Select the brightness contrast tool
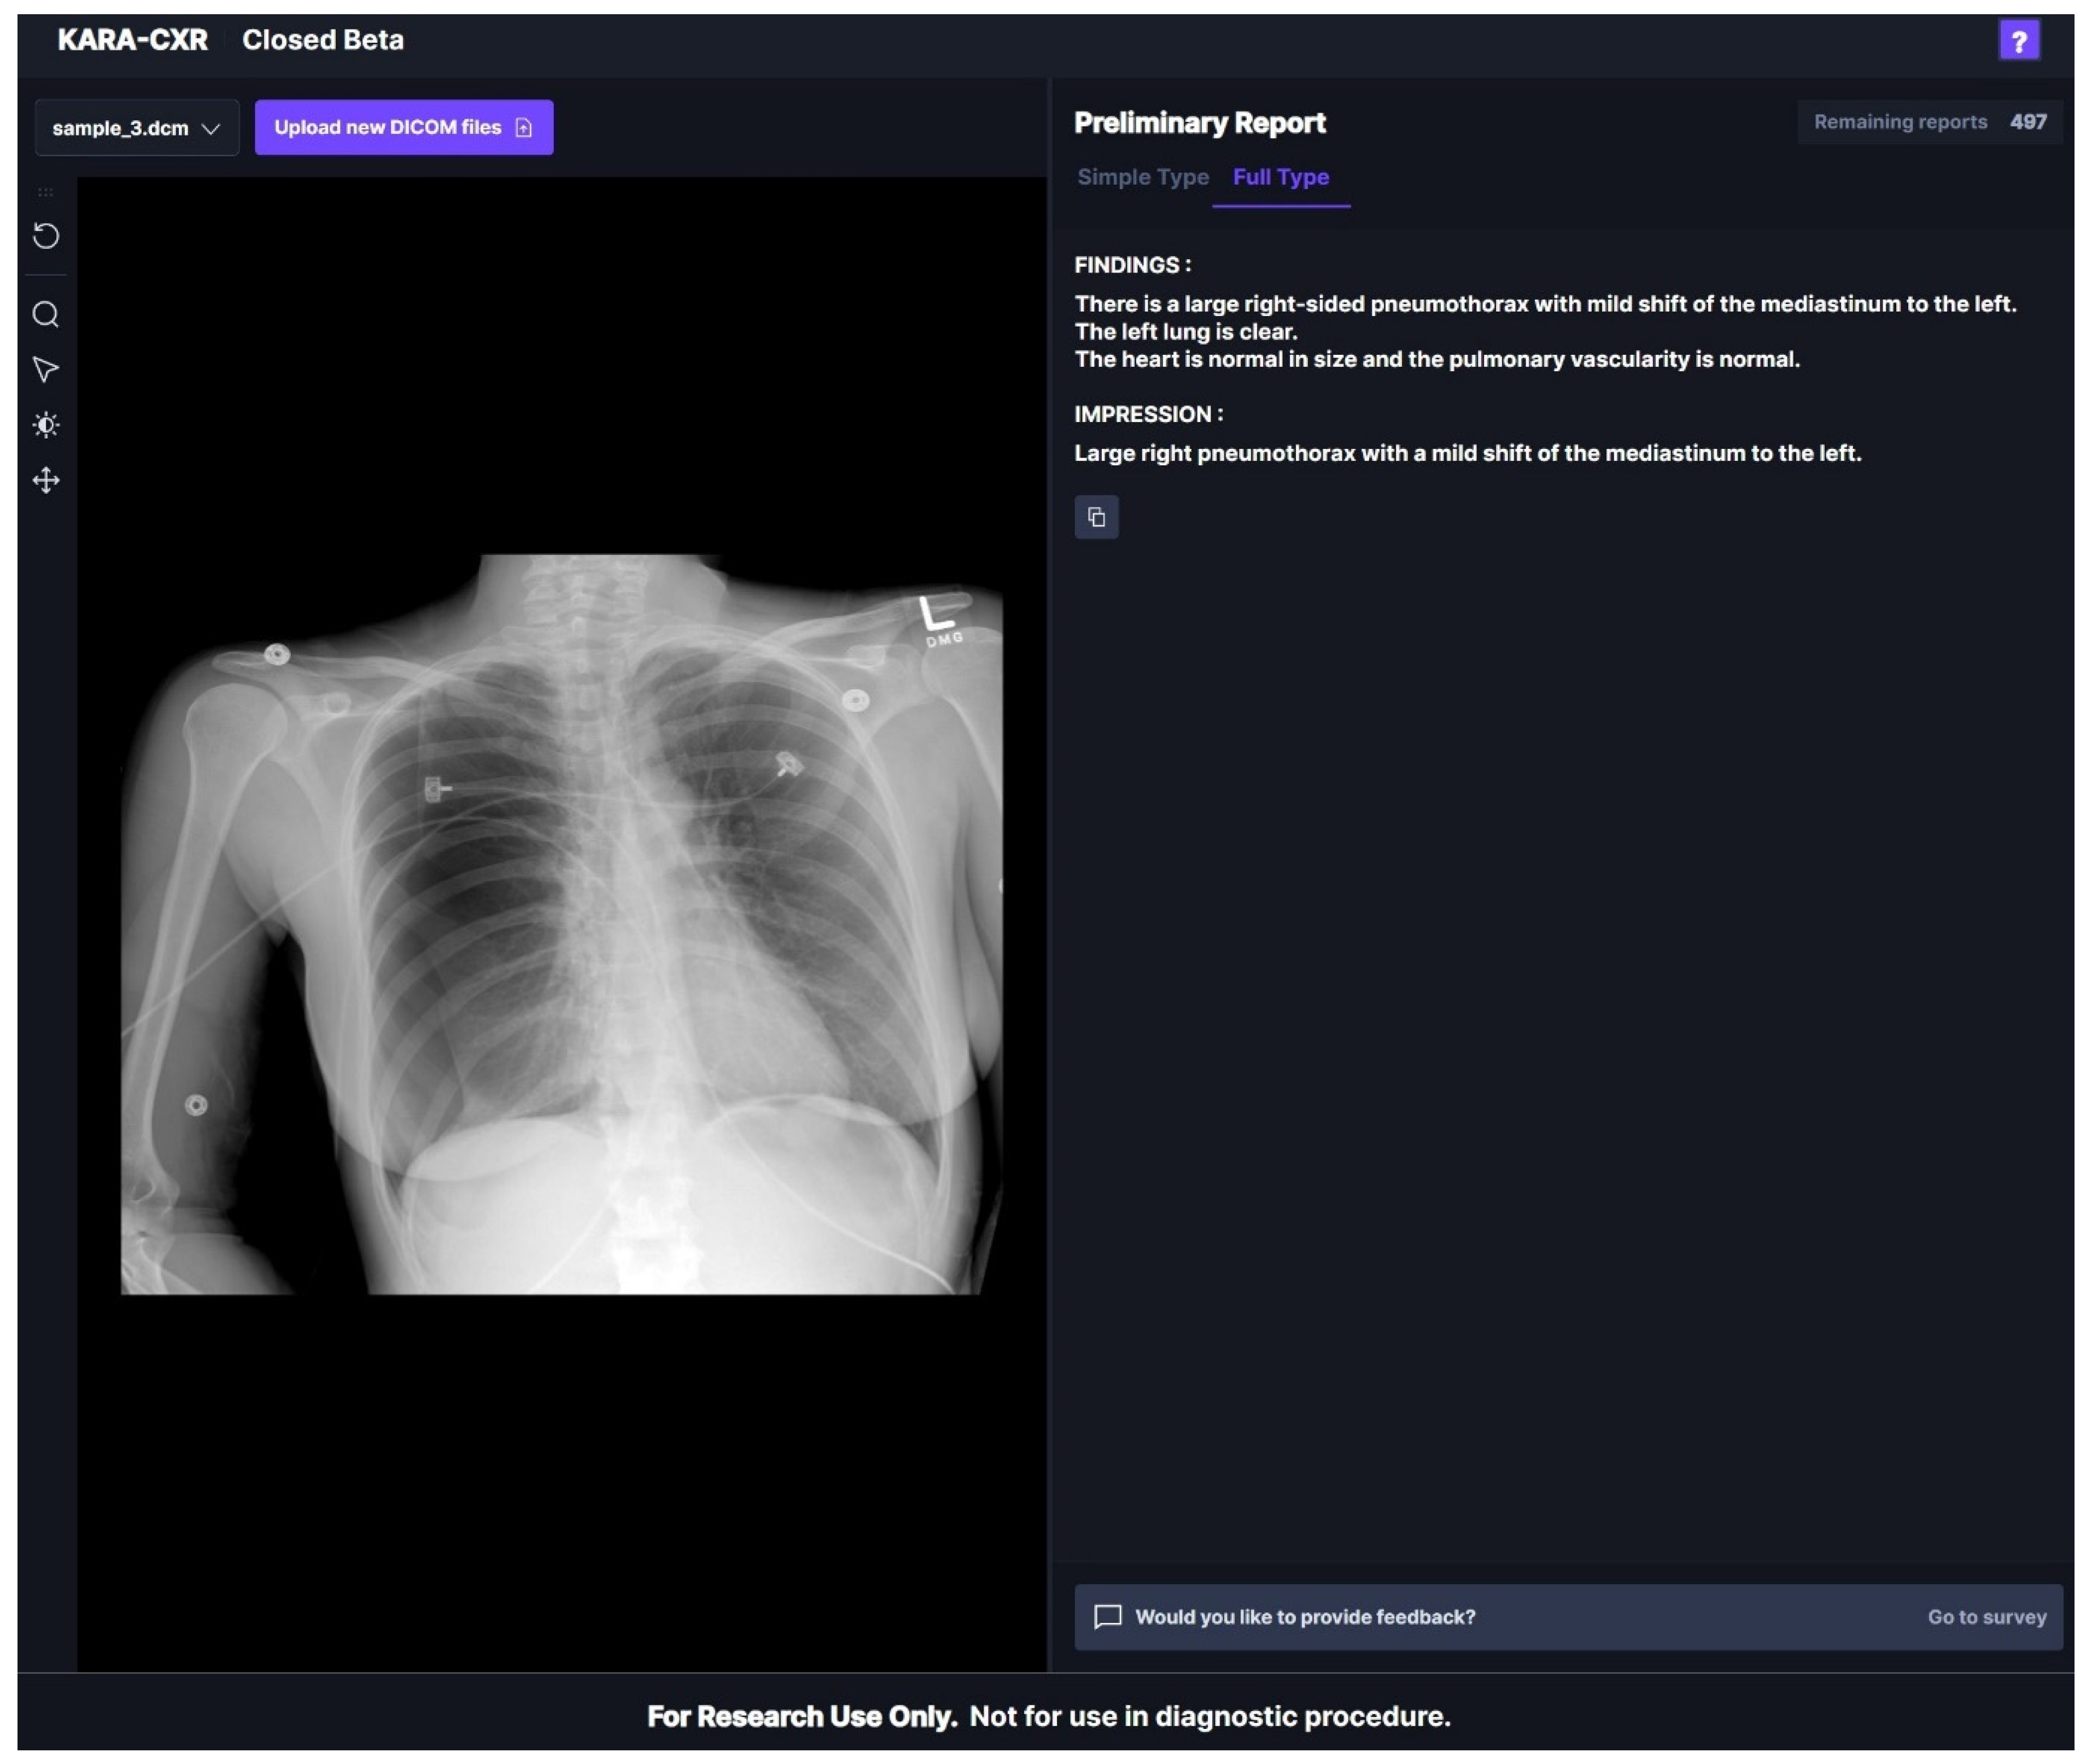 pos(46,425)
